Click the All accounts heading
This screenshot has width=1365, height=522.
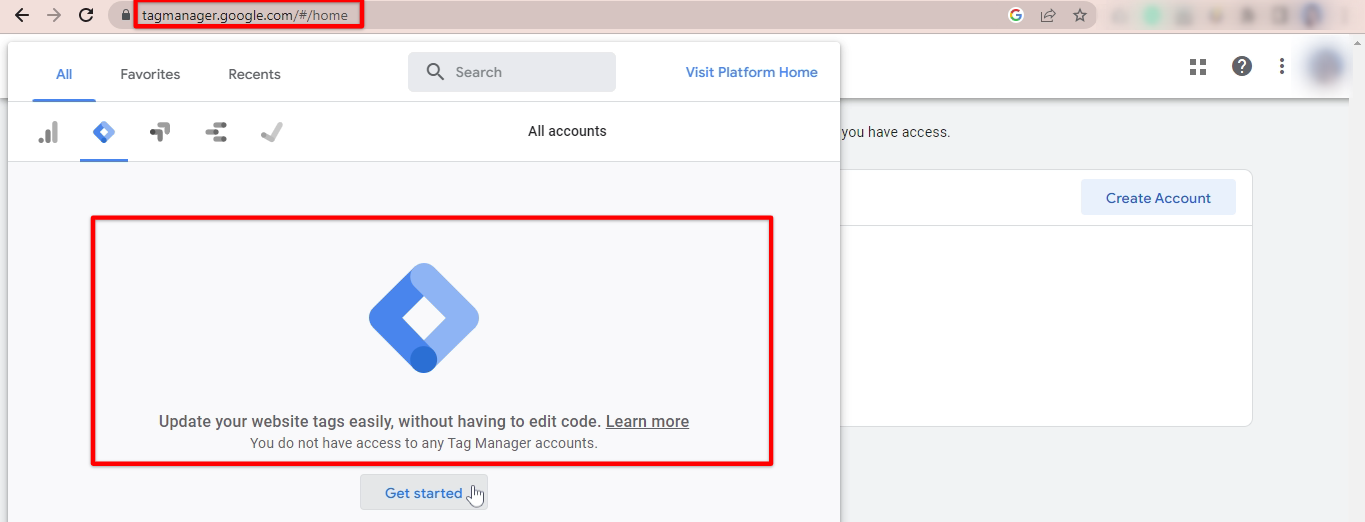567,131
